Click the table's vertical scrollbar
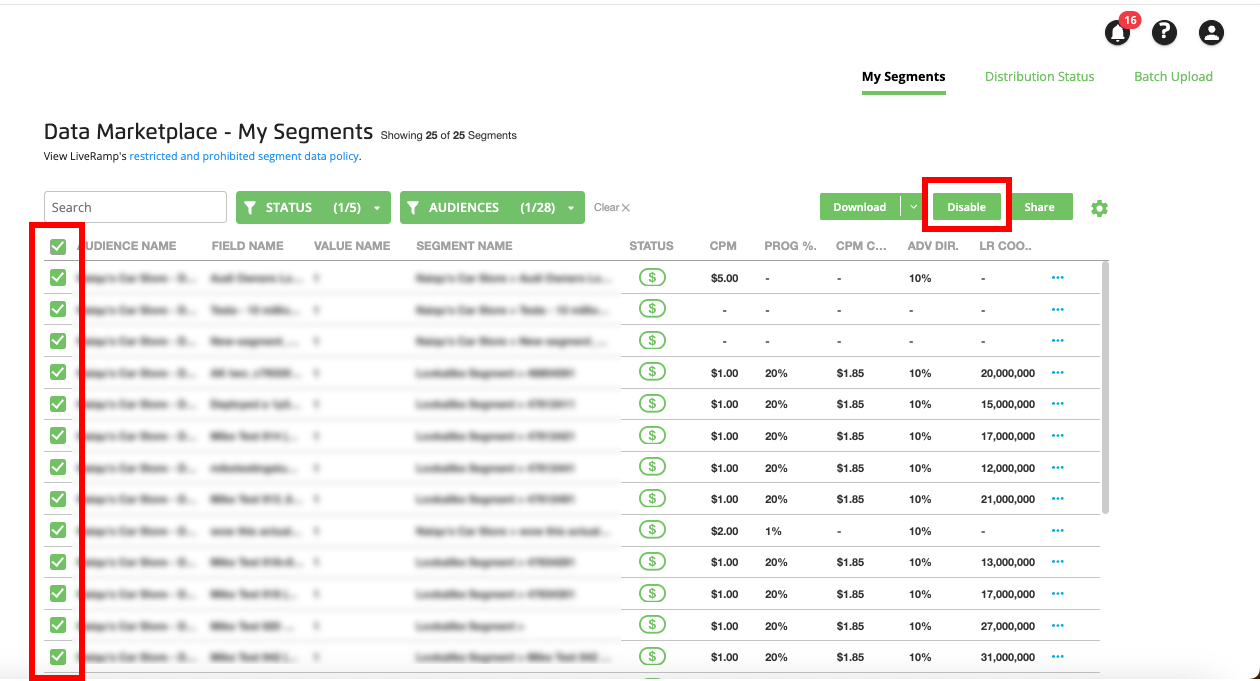This screenshot has height=681, width=1260. [x=1104, y=388]
